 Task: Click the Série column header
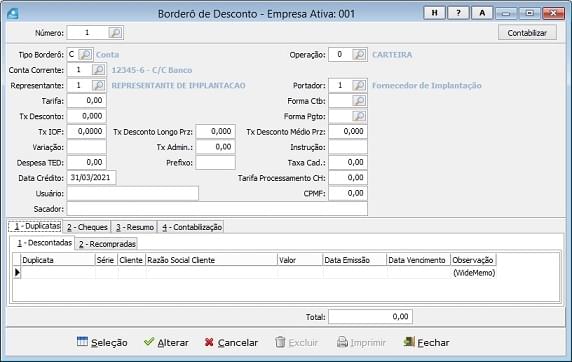(106, 260)
